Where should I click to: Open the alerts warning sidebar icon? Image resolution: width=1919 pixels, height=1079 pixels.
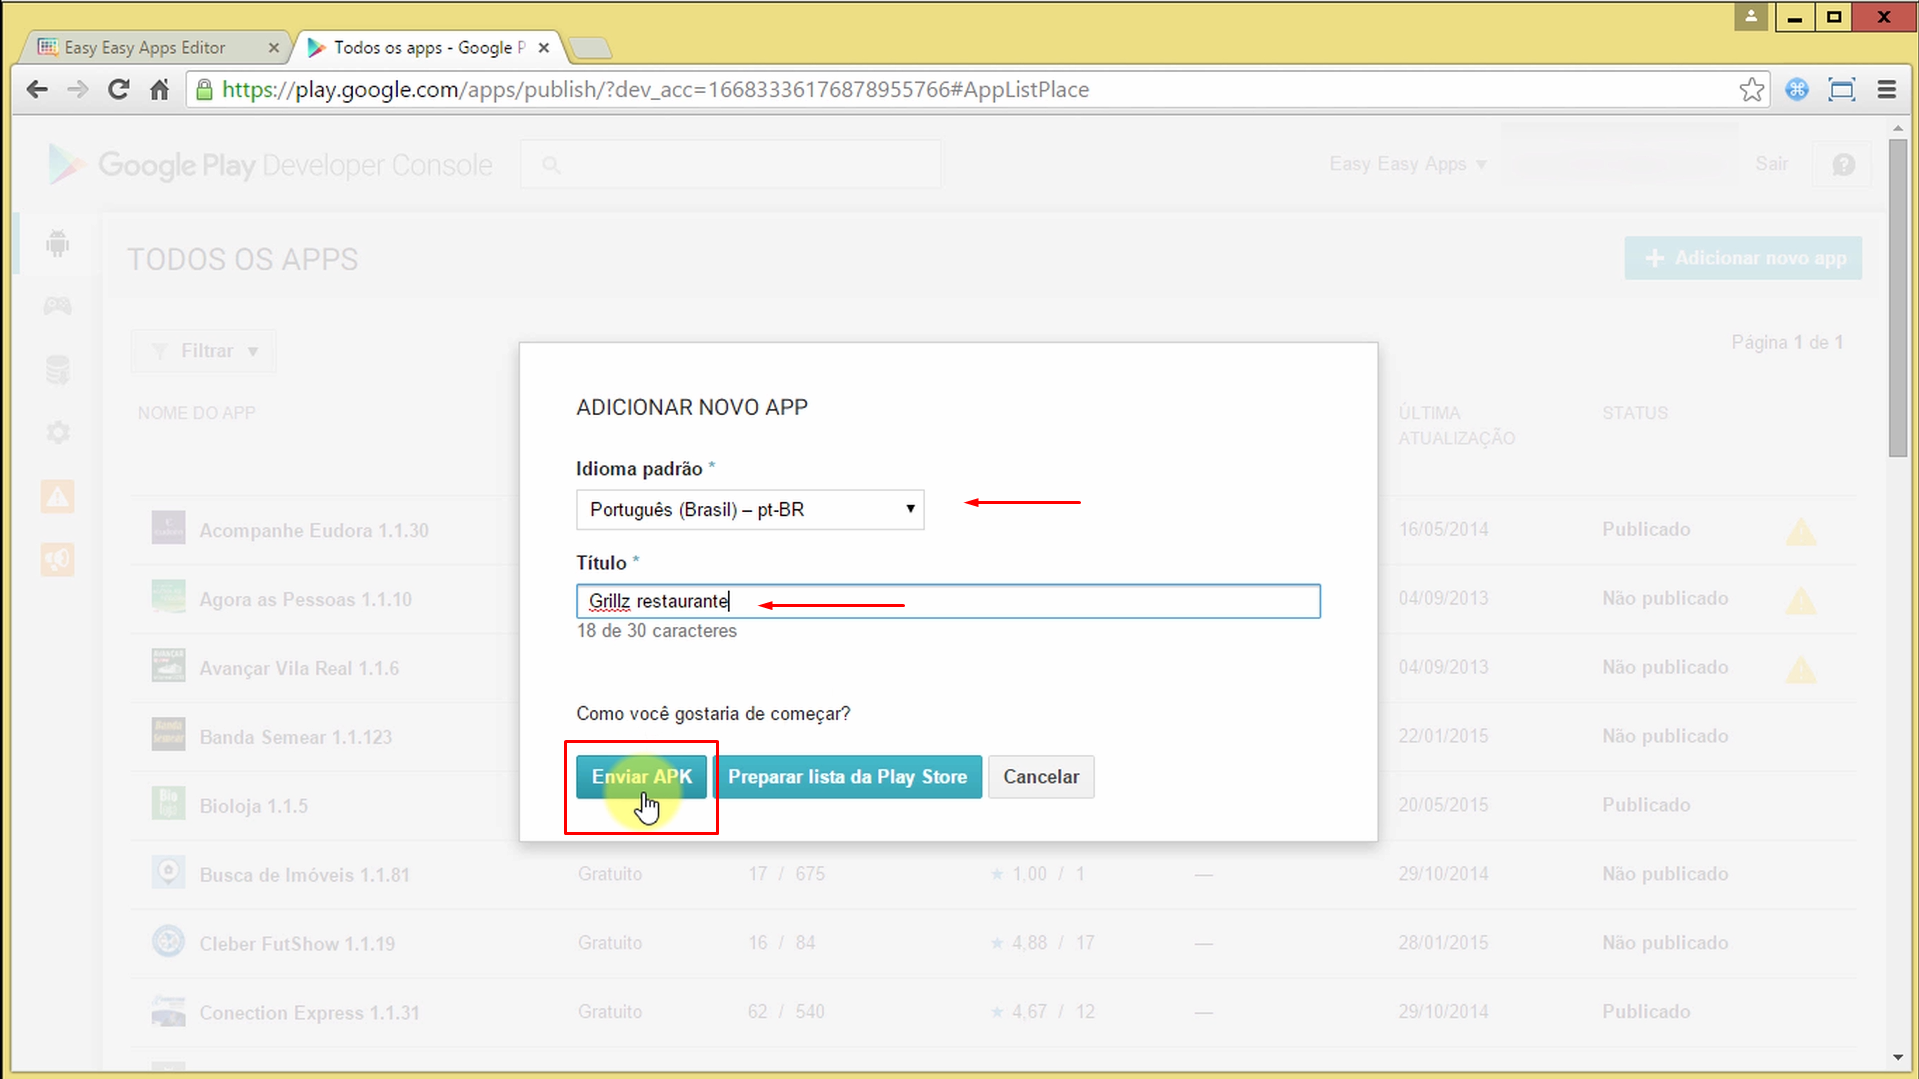coord(58,496)
